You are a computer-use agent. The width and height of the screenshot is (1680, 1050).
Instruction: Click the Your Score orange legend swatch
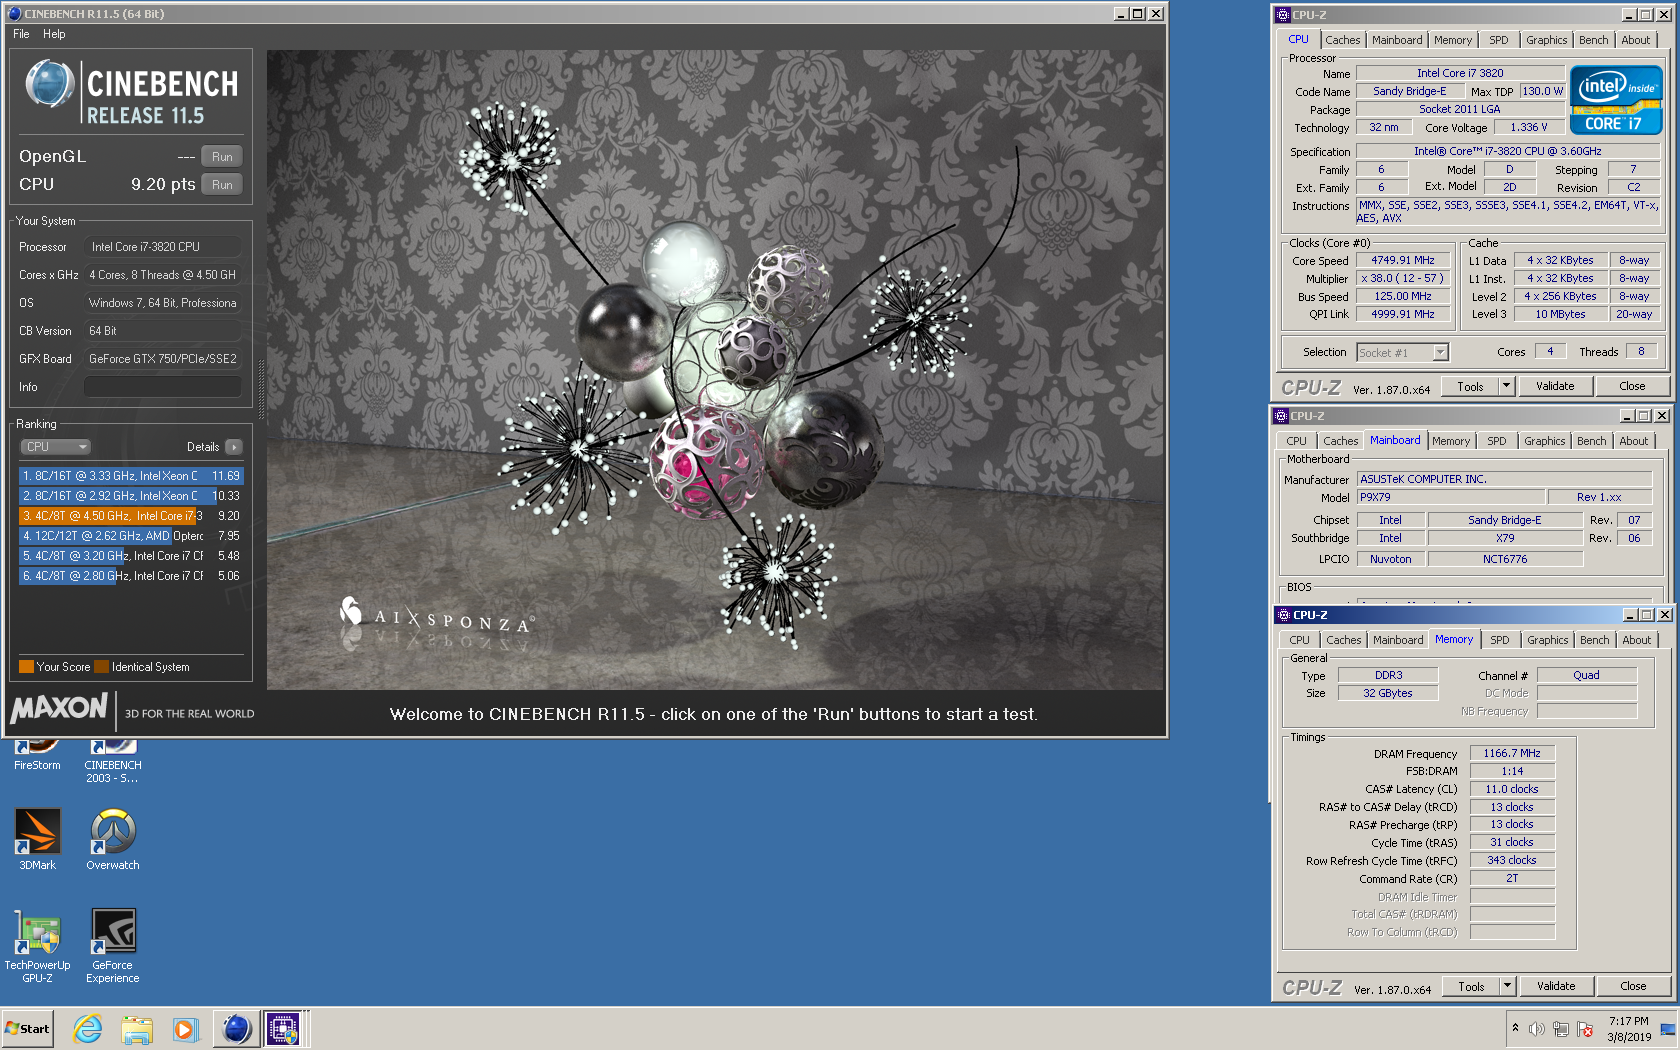pyautogui.click(x=27, y=667)
